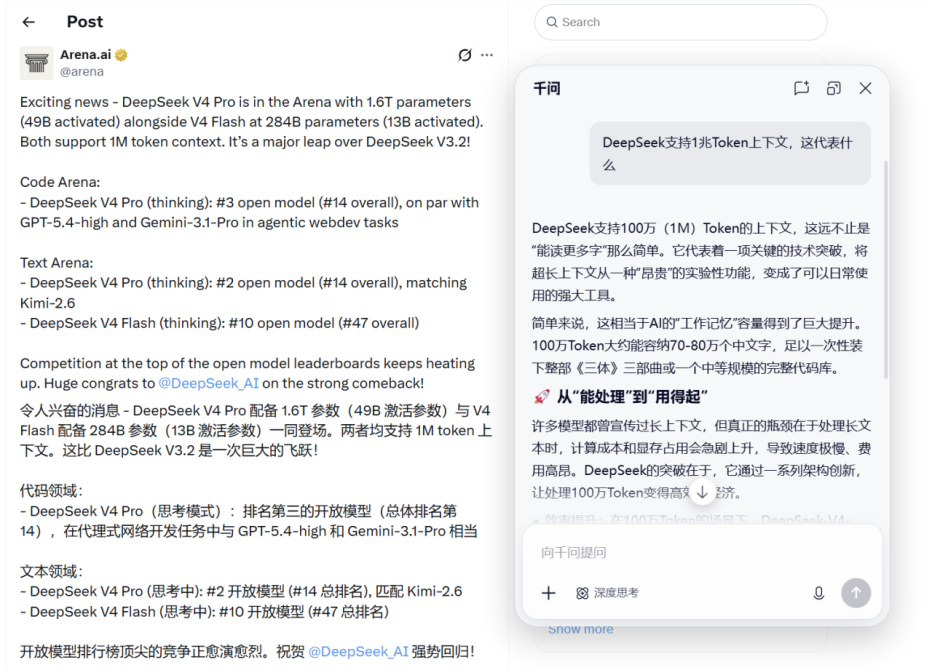This screenshot has width=932, height=670.
Task: Click the line 'Kimi-2.6' in English post
Action: coord(48,303)
